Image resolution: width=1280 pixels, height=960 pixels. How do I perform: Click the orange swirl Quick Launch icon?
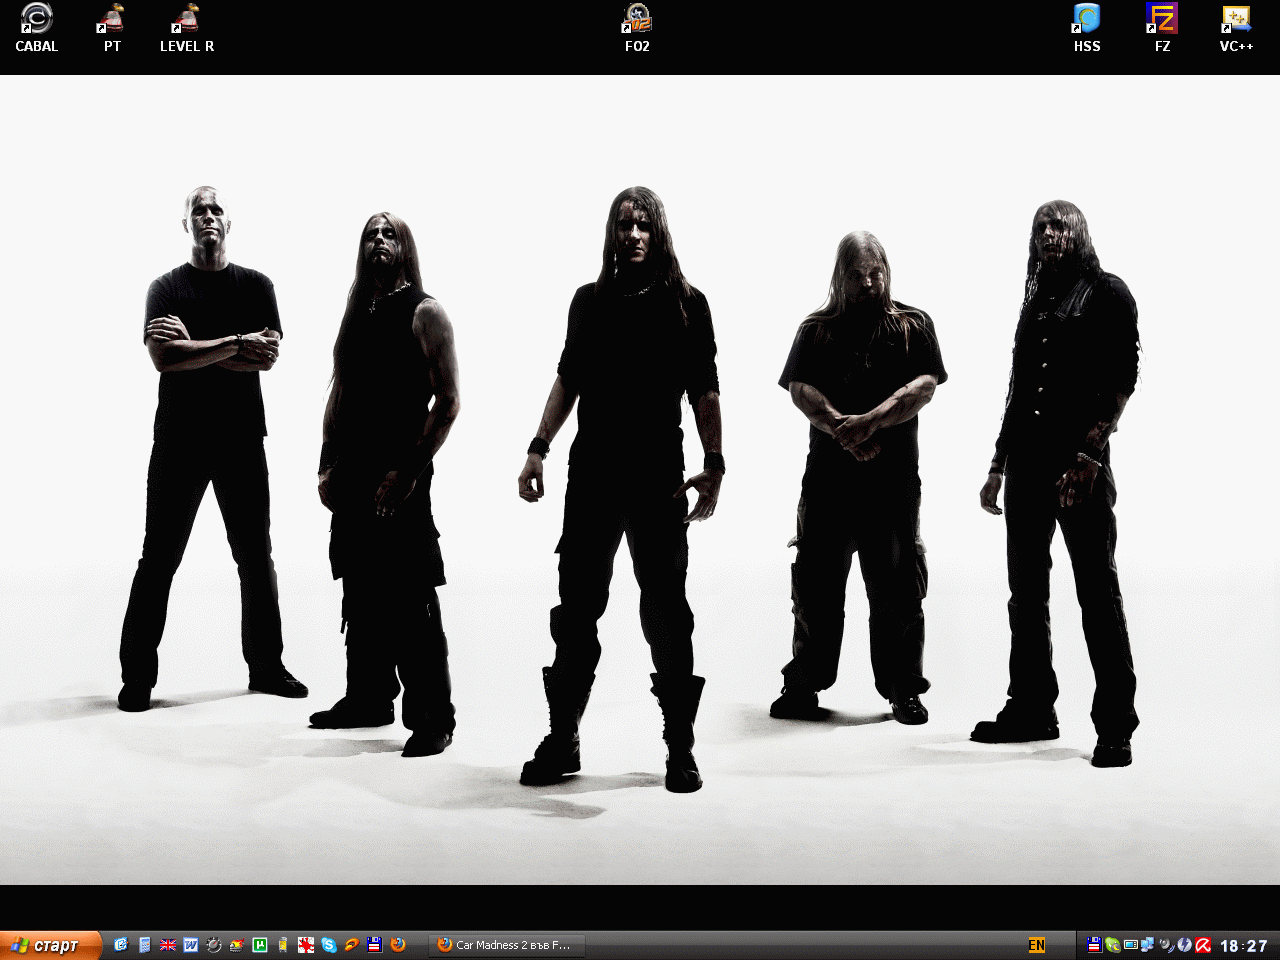pyautogui.click(x=352, y=945)
